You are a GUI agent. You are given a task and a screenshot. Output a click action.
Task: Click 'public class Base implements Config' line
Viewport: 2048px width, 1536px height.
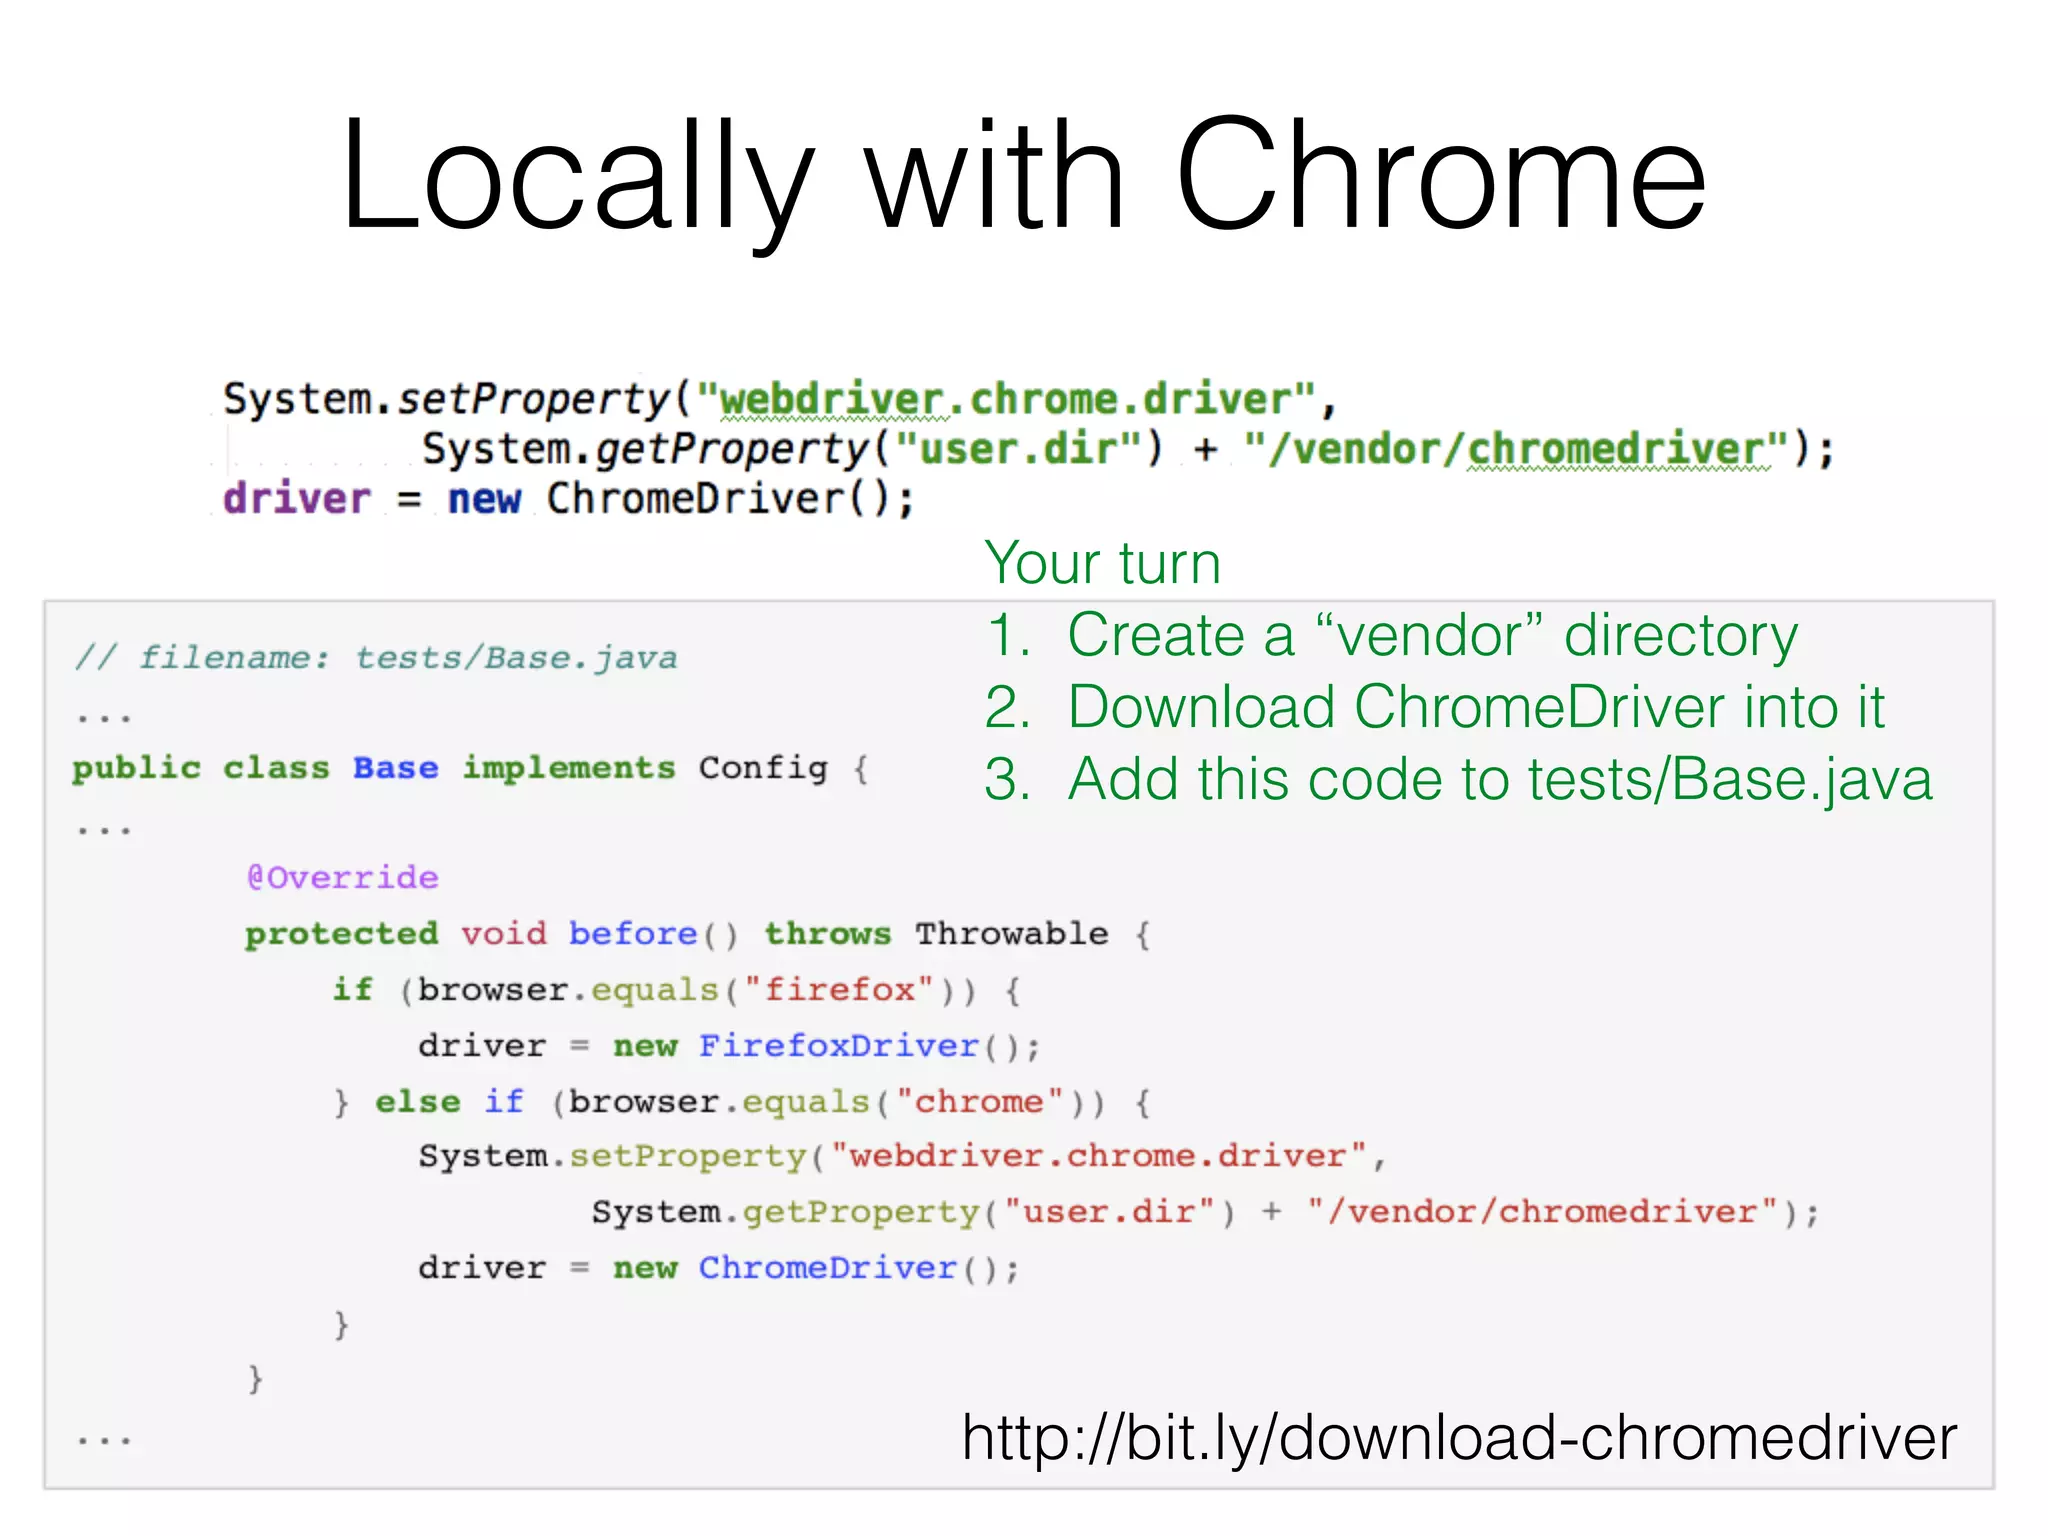coord(471,768)
